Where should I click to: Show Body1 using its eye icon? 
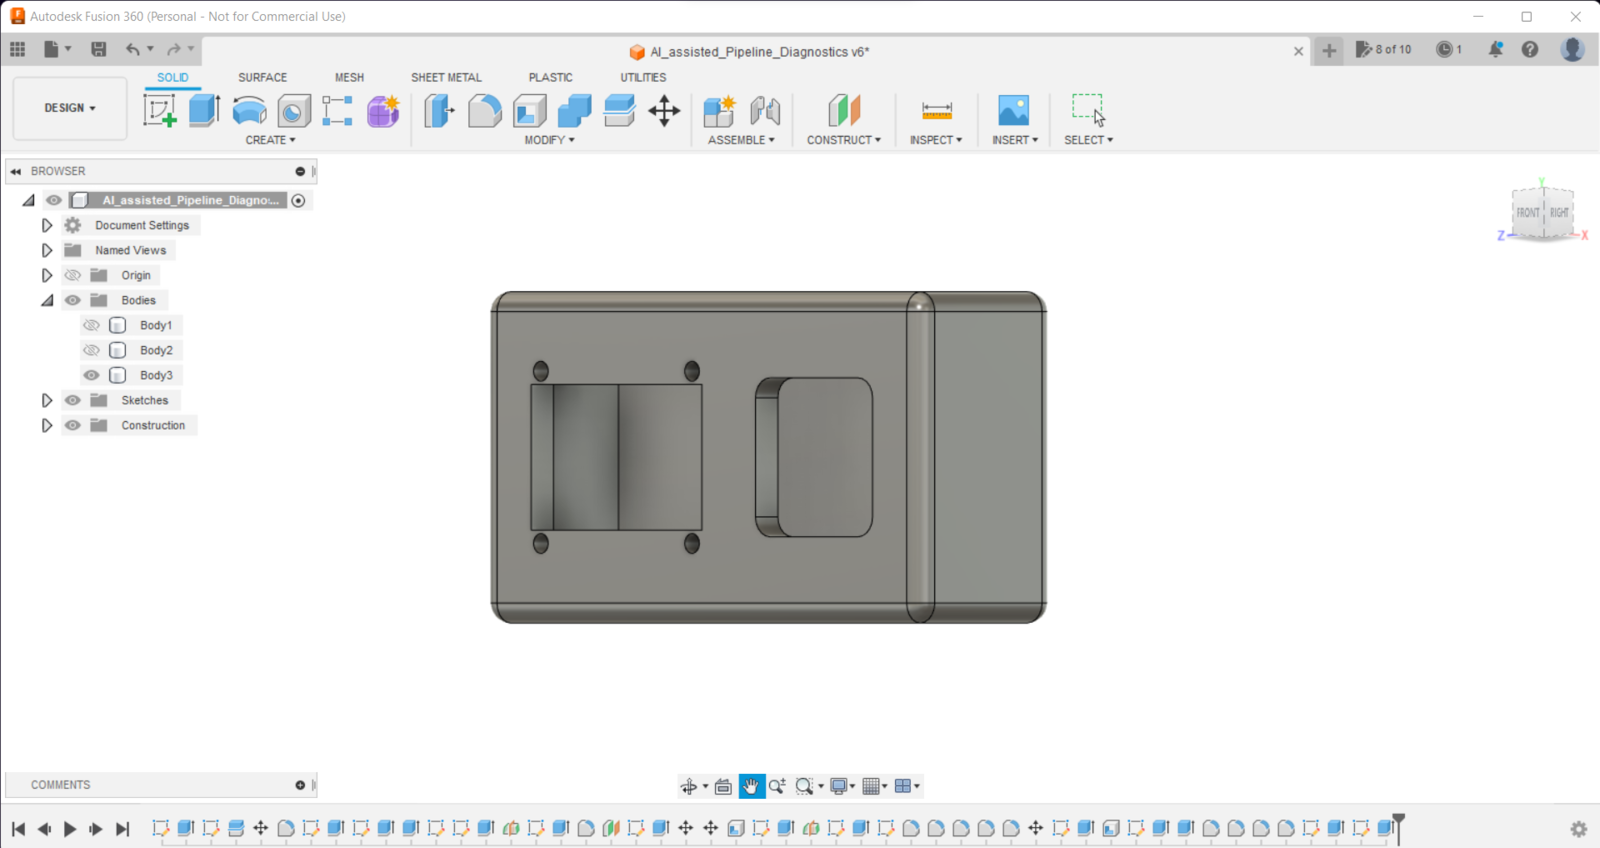(91, 325)
